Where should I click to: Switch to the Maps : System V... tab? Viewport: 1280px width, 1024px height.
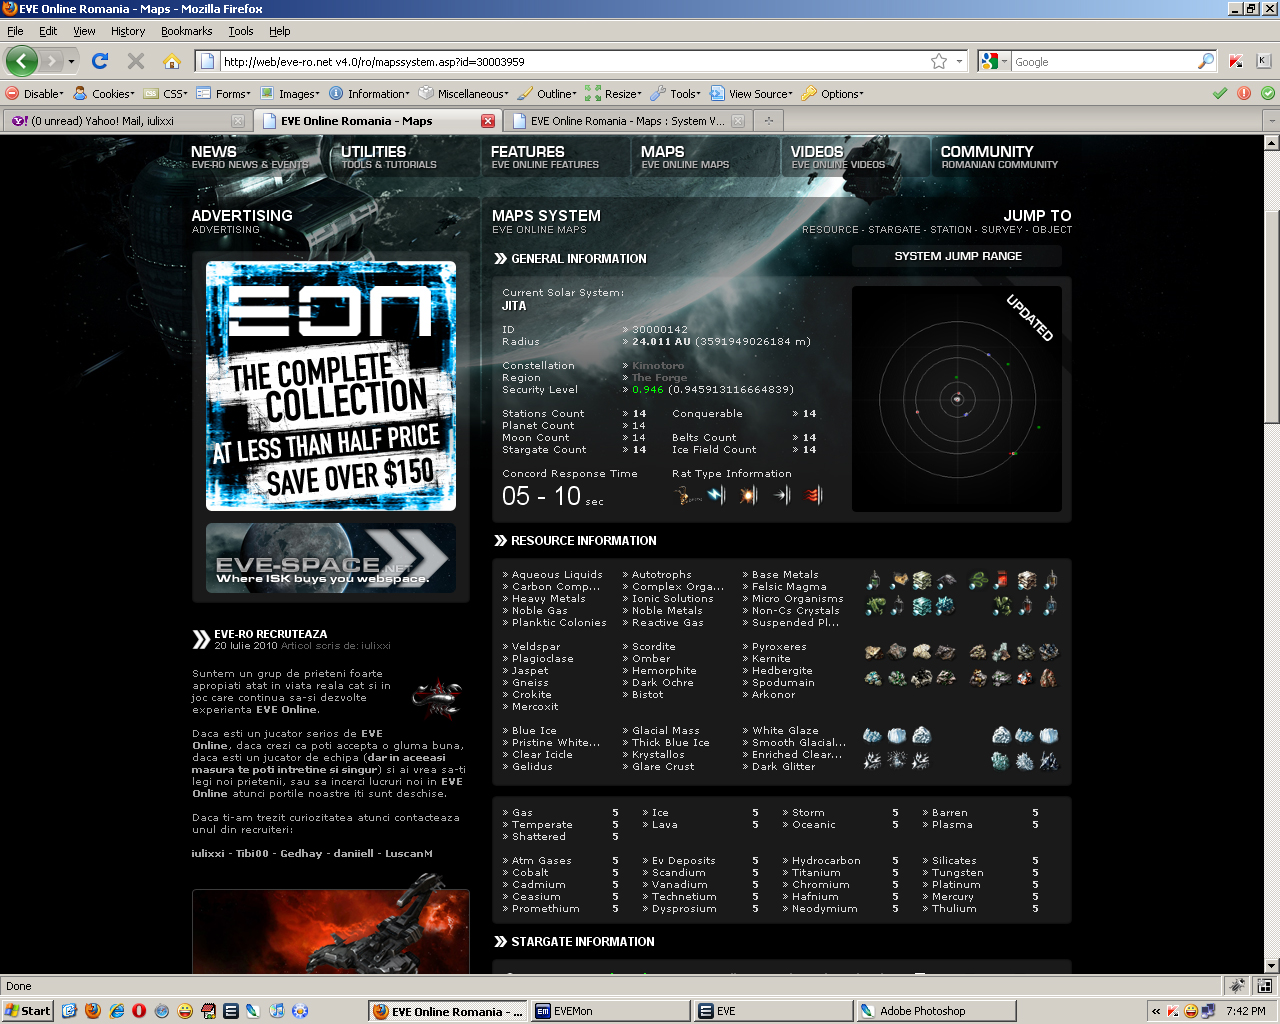point(627,121)
